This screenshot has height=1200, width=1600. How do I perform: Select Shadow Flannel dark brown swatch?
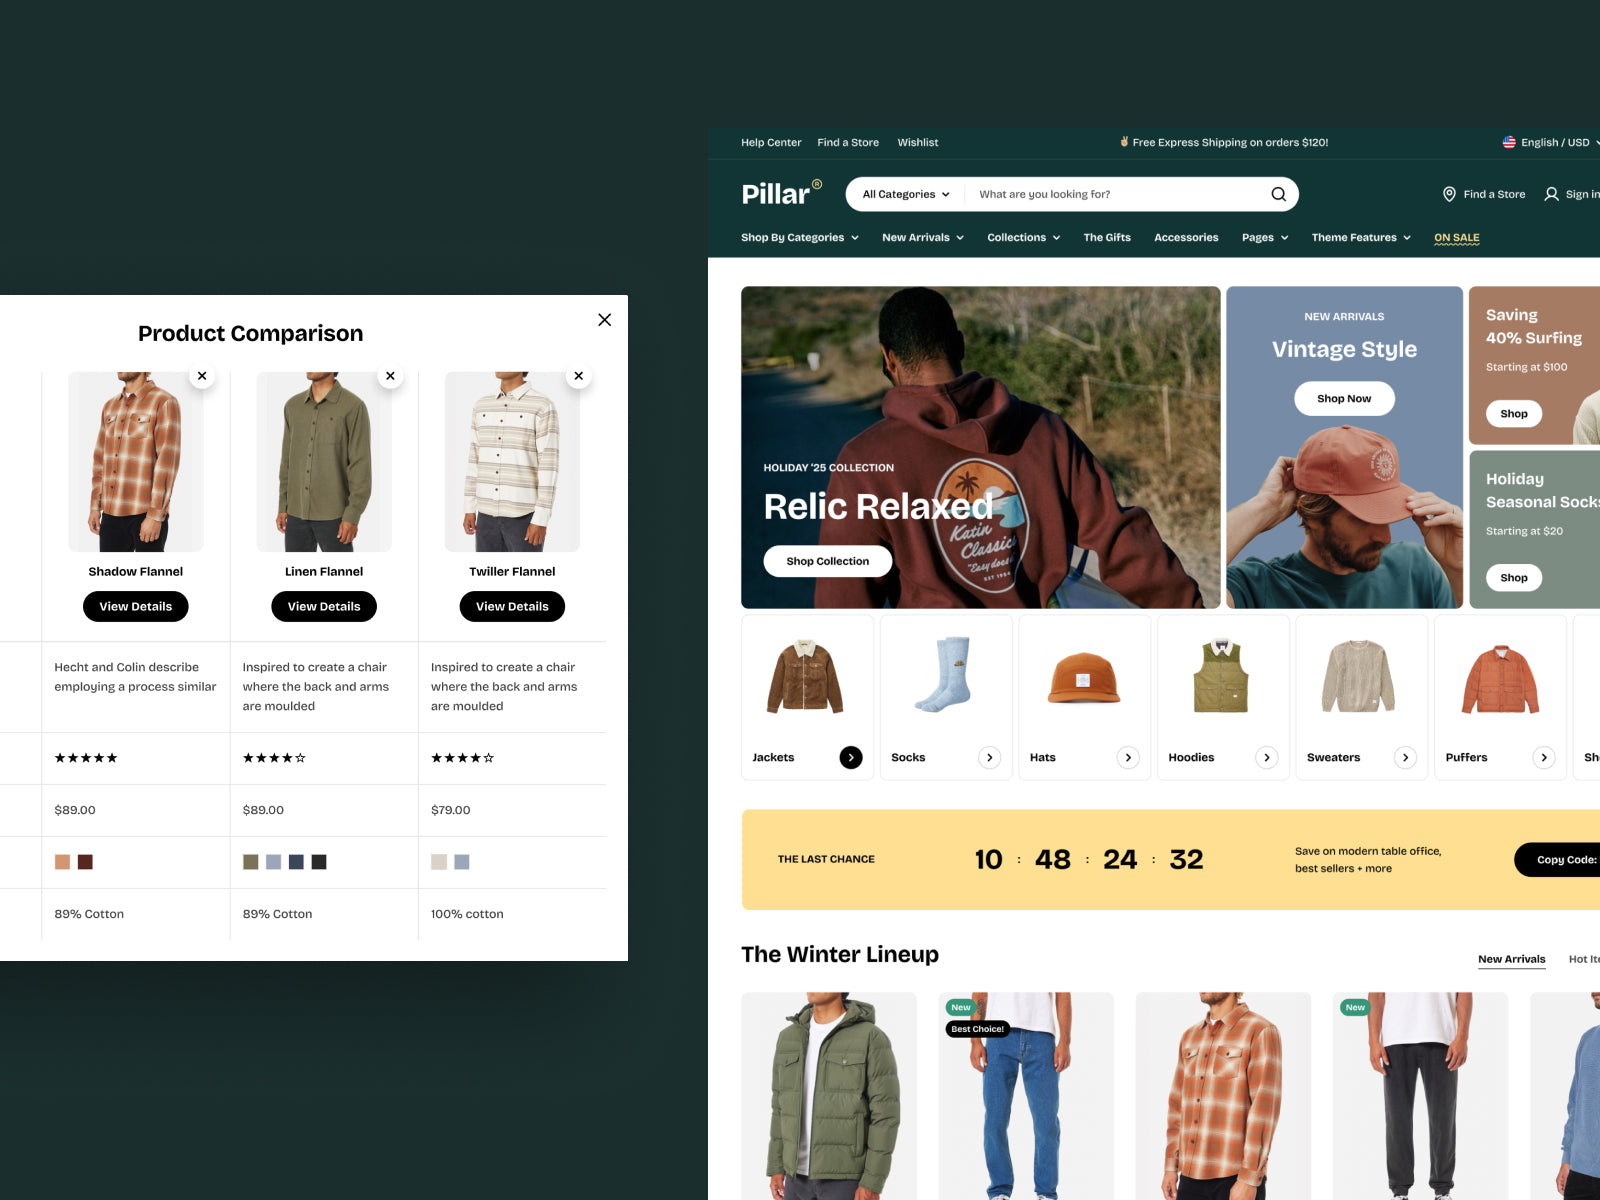point(85,862)
